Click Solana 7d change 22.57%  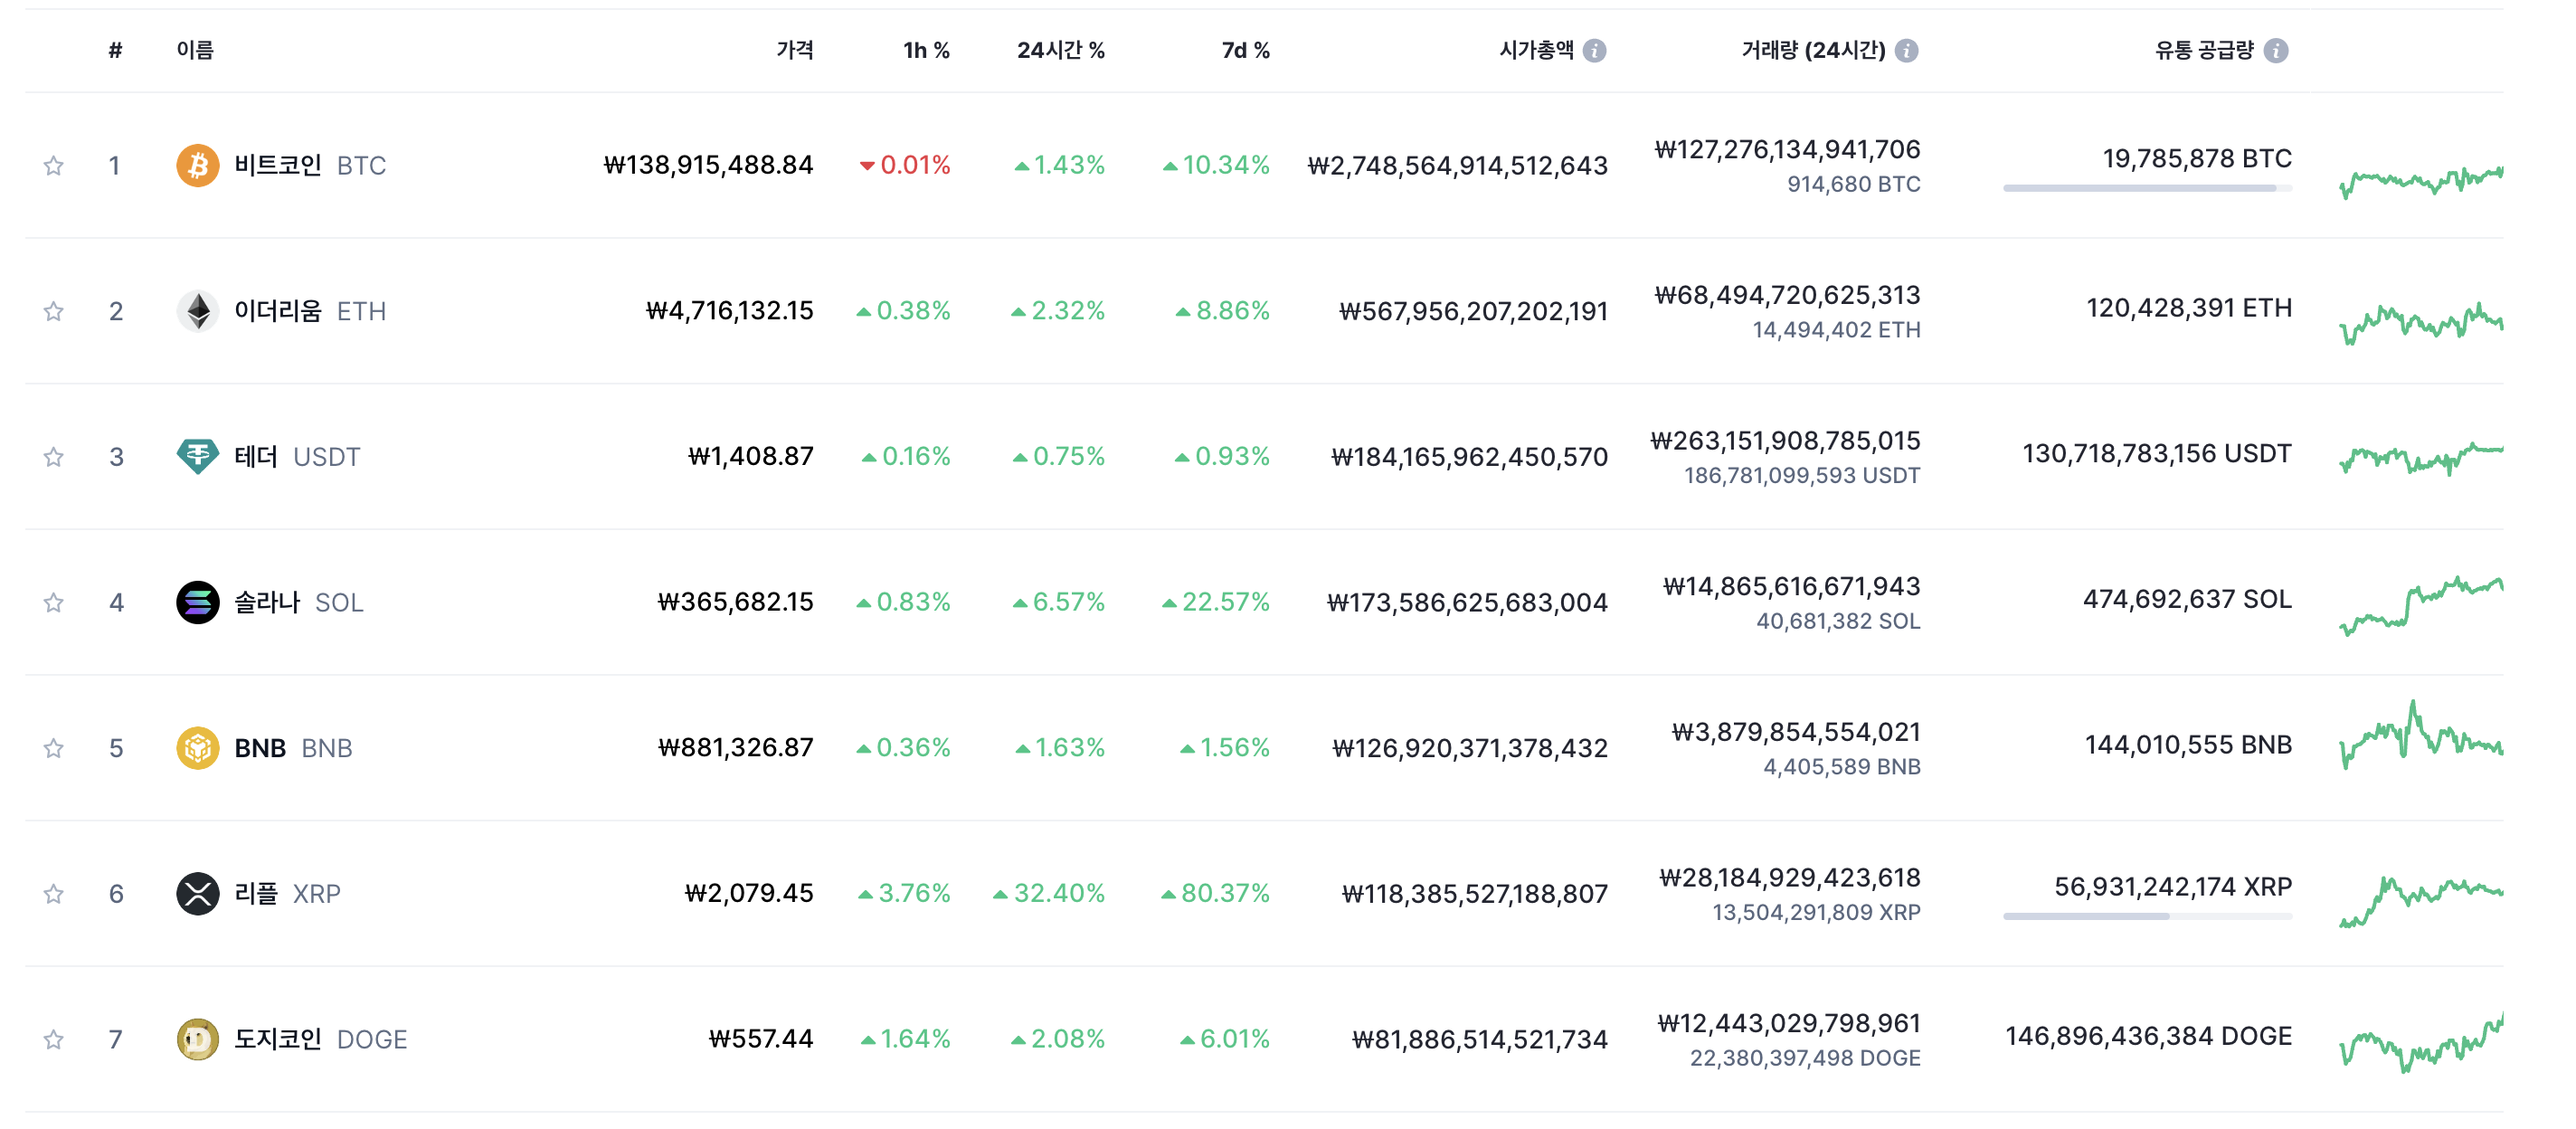1216,602
